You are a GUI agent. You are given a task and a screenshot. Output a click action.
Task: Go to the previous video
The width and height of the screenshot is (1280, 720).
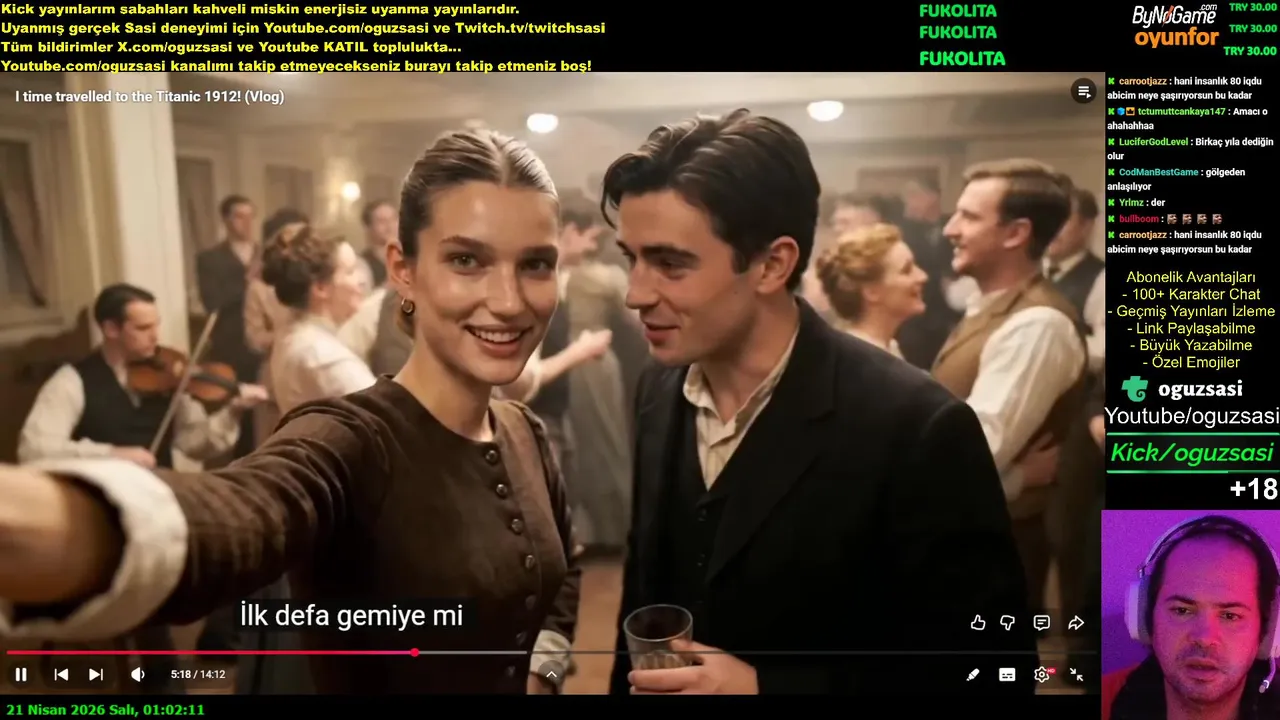pyautogui.click(x=61, y=675)
